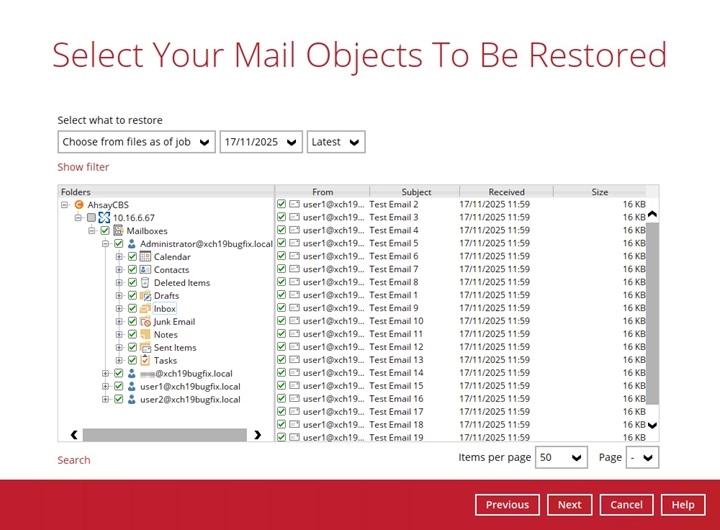Image resolution: width=720 pixels, height=530 pixels.
Task: Click the Tasks folder icon
Action: [x=145, y=360]
